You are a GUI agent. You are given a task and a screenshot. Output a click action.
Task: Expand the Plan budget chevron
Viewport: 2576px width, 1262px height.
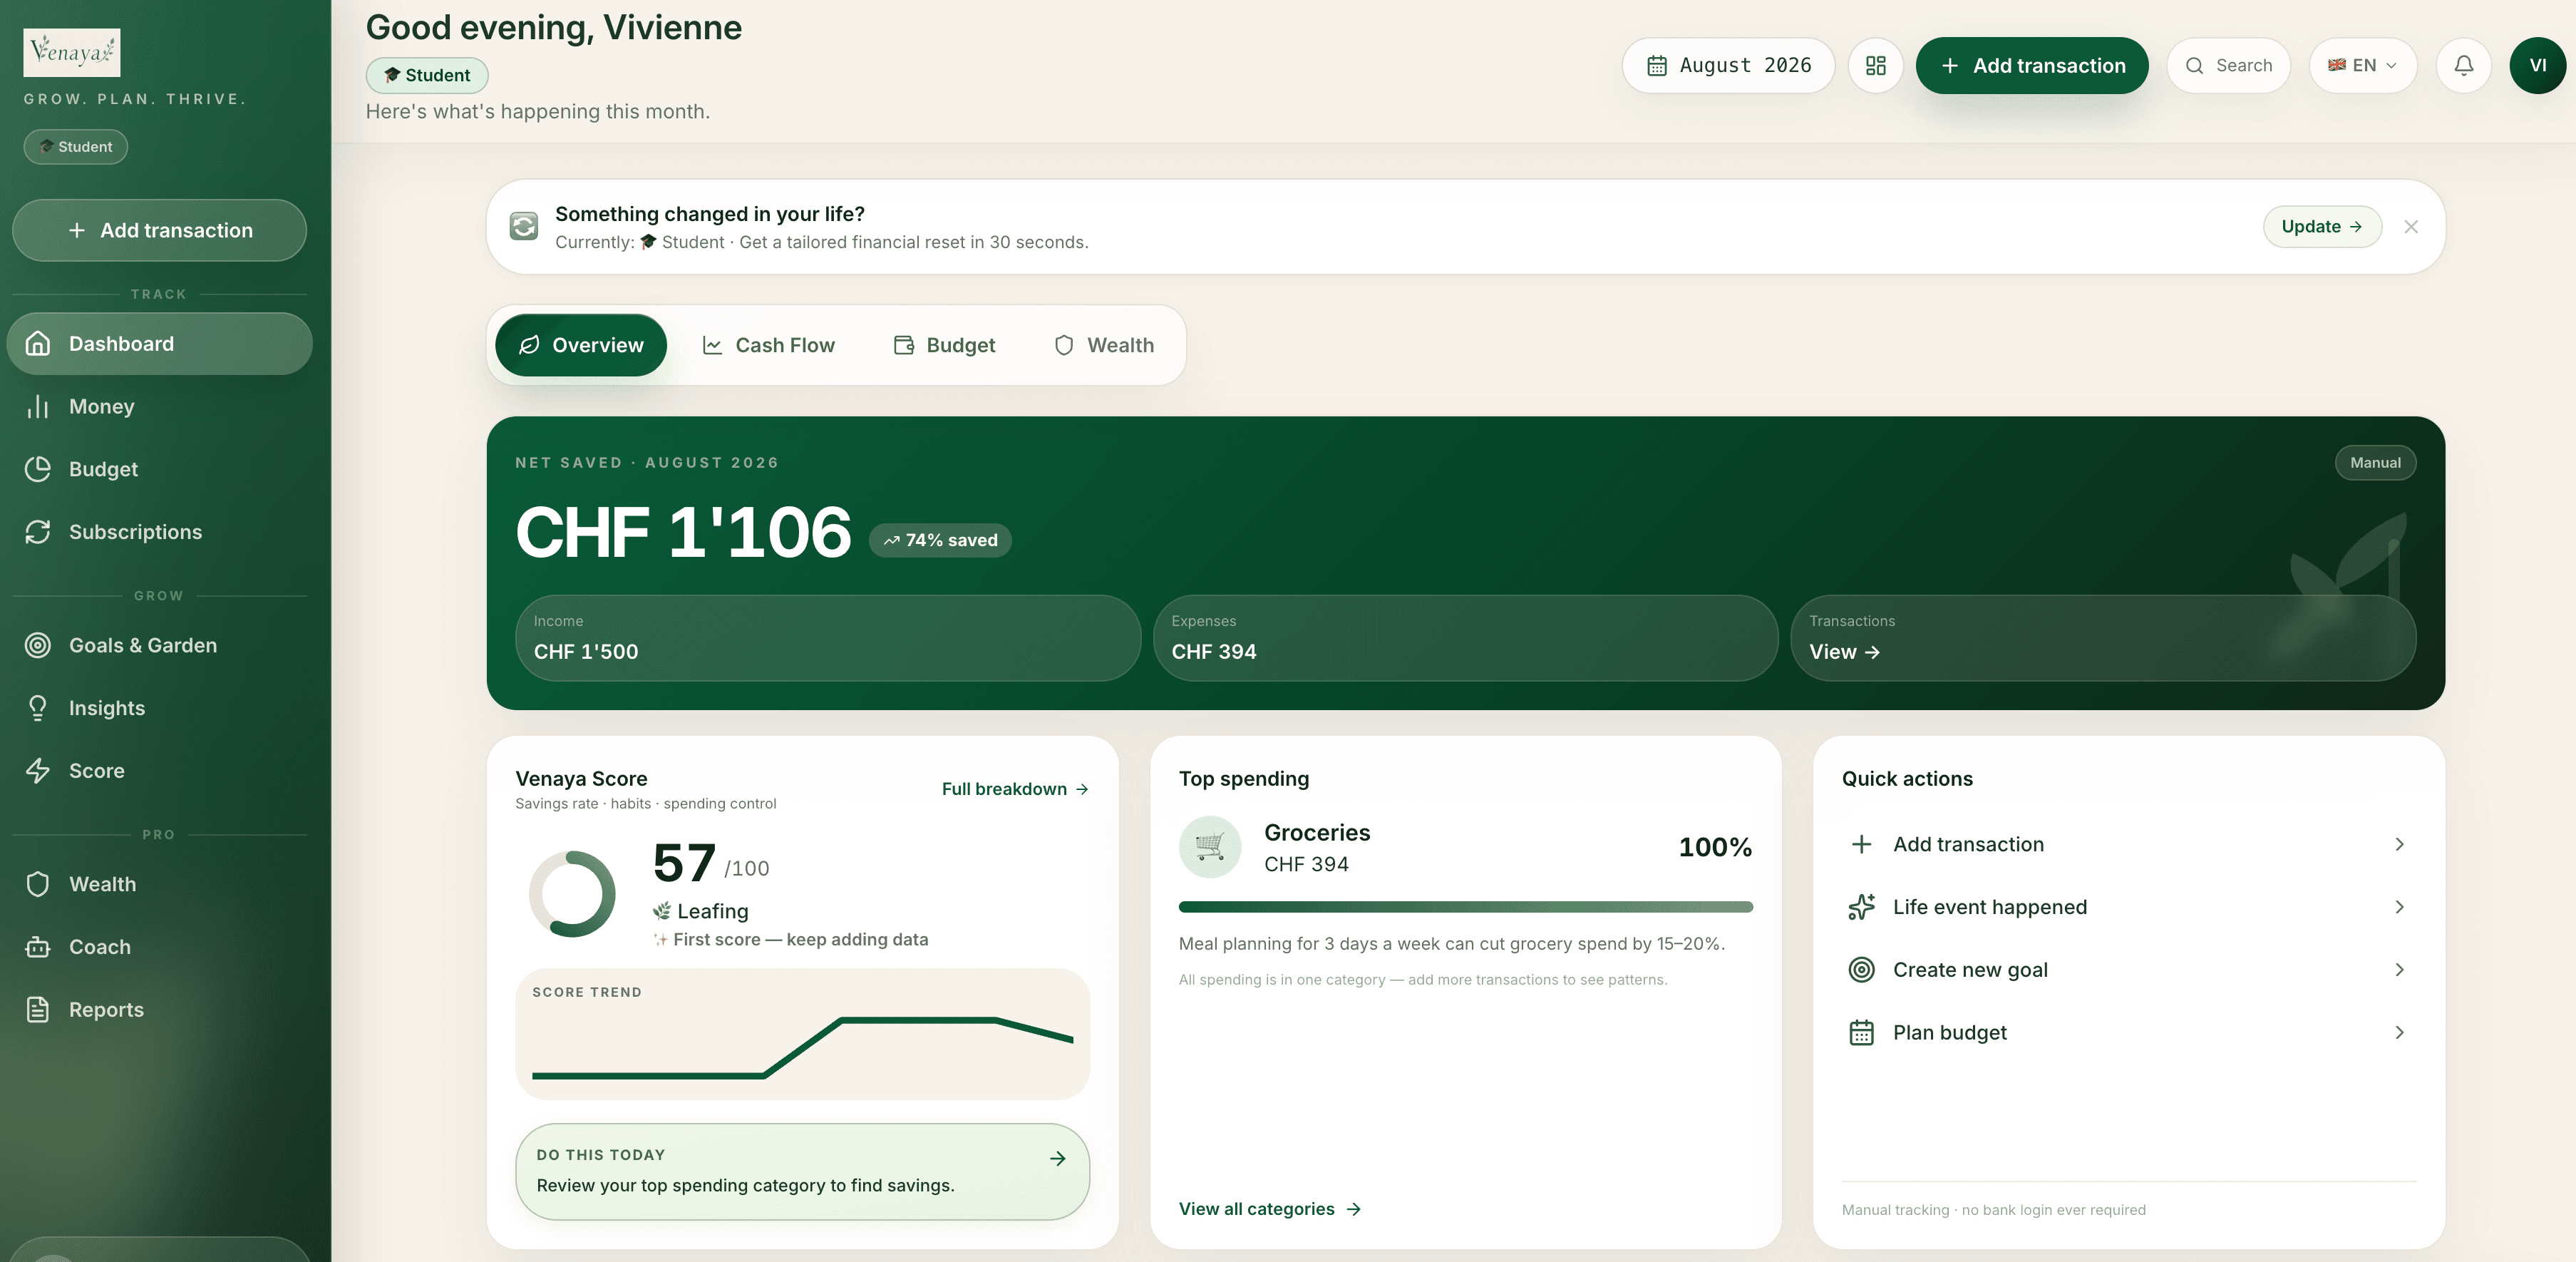coord(2399,1033)
